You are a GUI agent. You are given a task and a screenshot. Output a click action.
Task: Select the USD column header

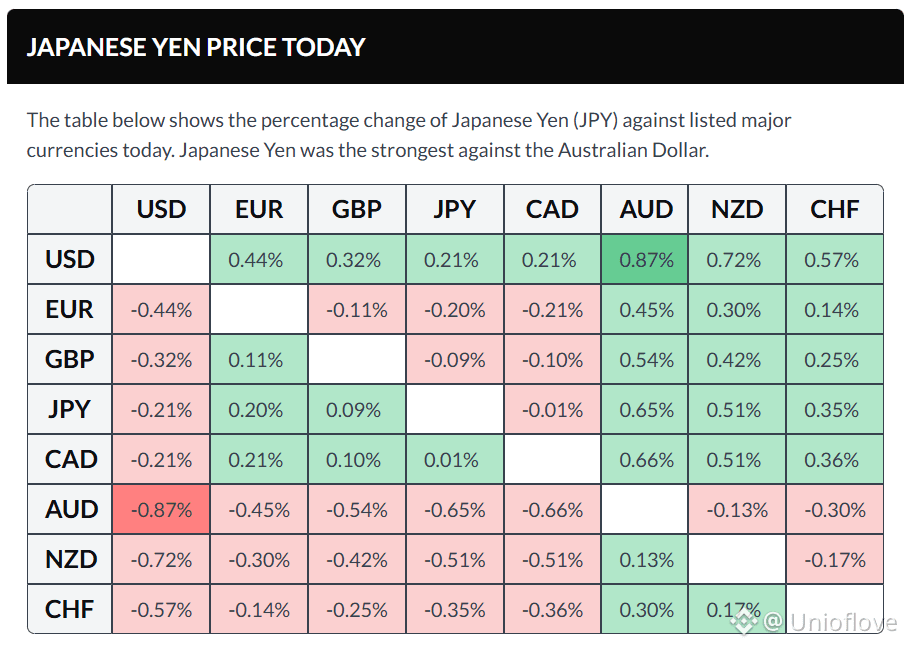pyautogui.click(x=161, y=209)
